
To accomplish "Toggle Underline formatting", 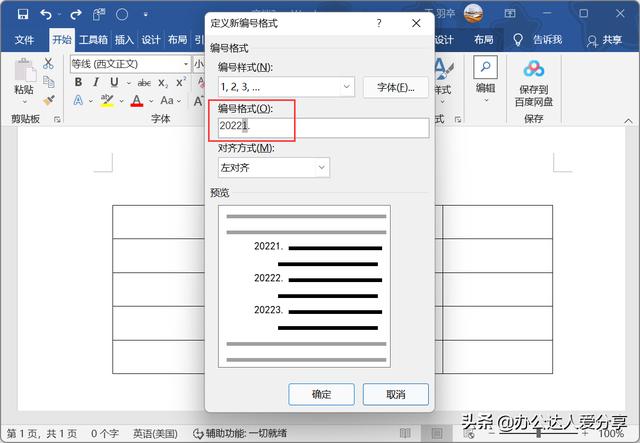I will tap(115, 82).
